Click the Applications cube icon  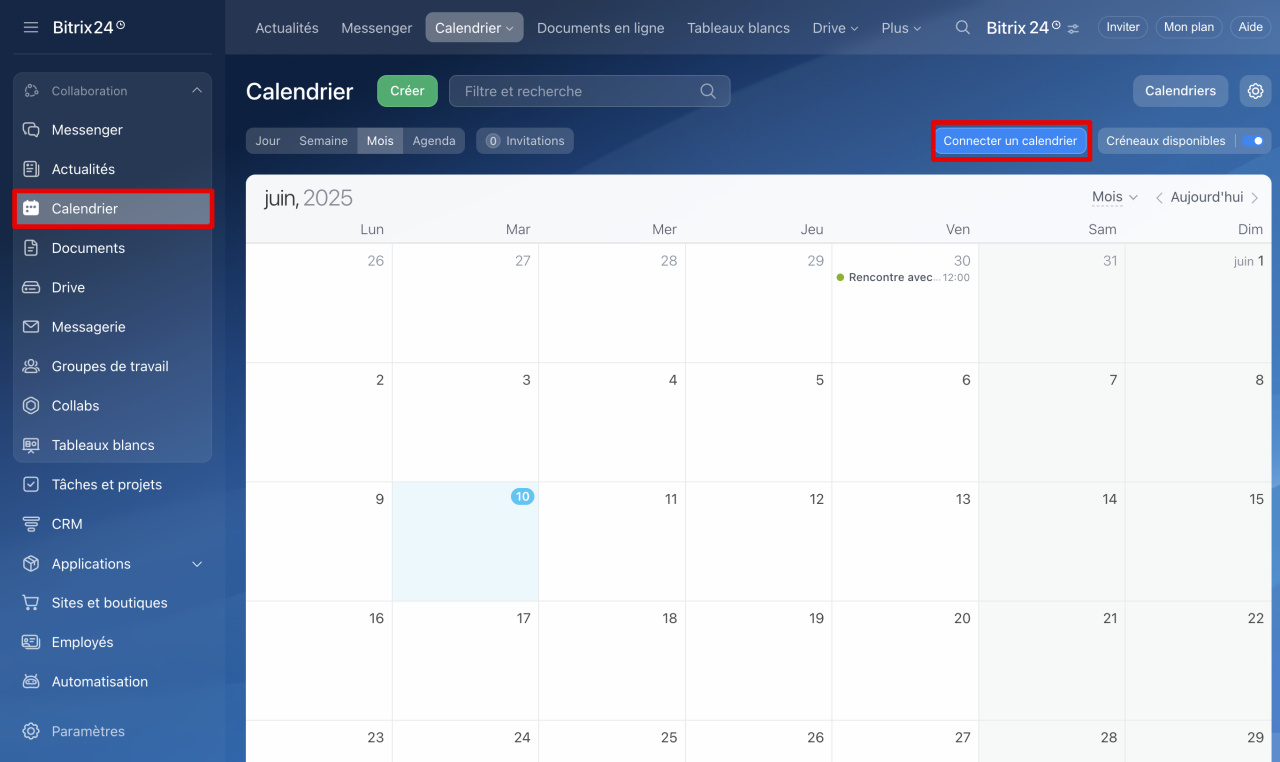click(x=31, y=564)
